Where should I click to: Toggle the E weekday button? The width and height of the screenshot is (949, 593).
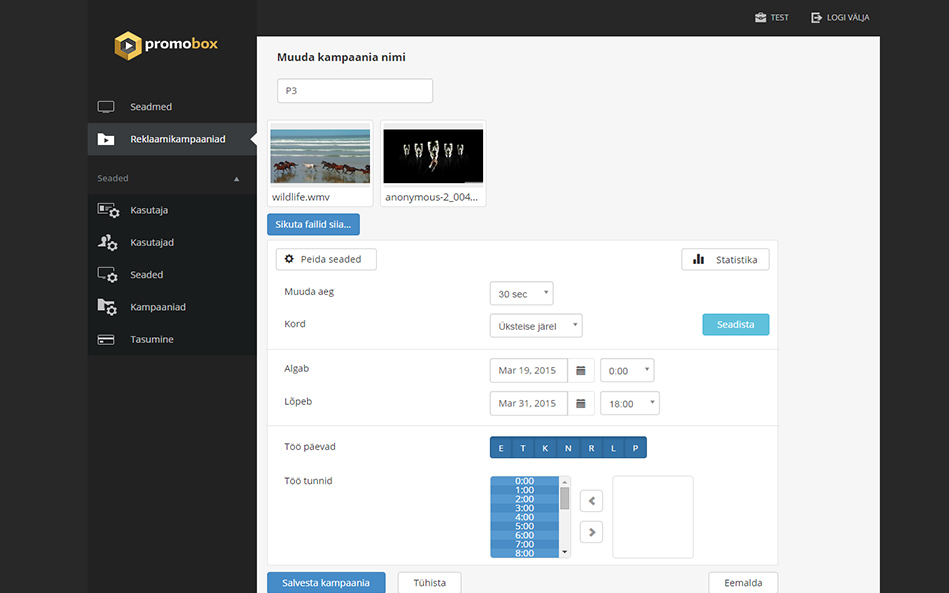point(501,448)
